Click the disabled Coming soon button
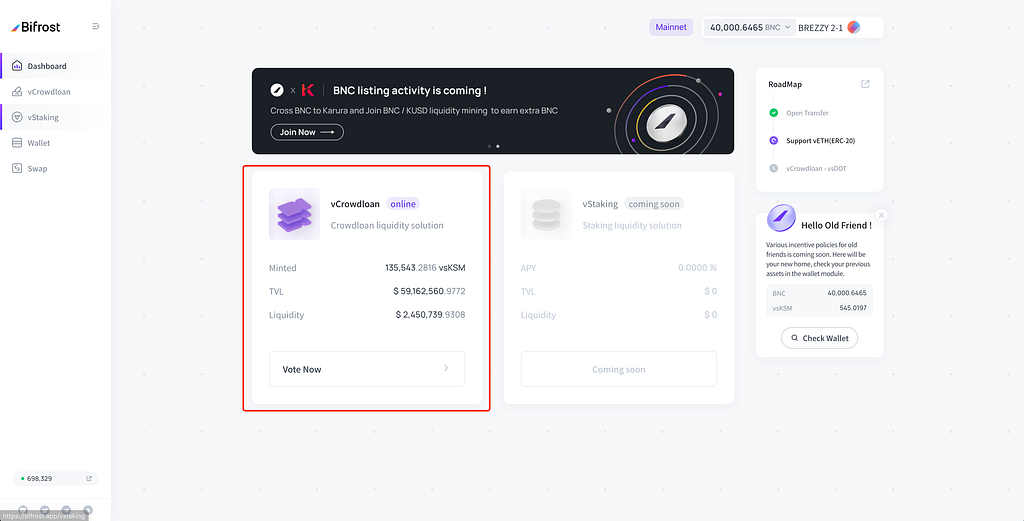 (618, 369)
